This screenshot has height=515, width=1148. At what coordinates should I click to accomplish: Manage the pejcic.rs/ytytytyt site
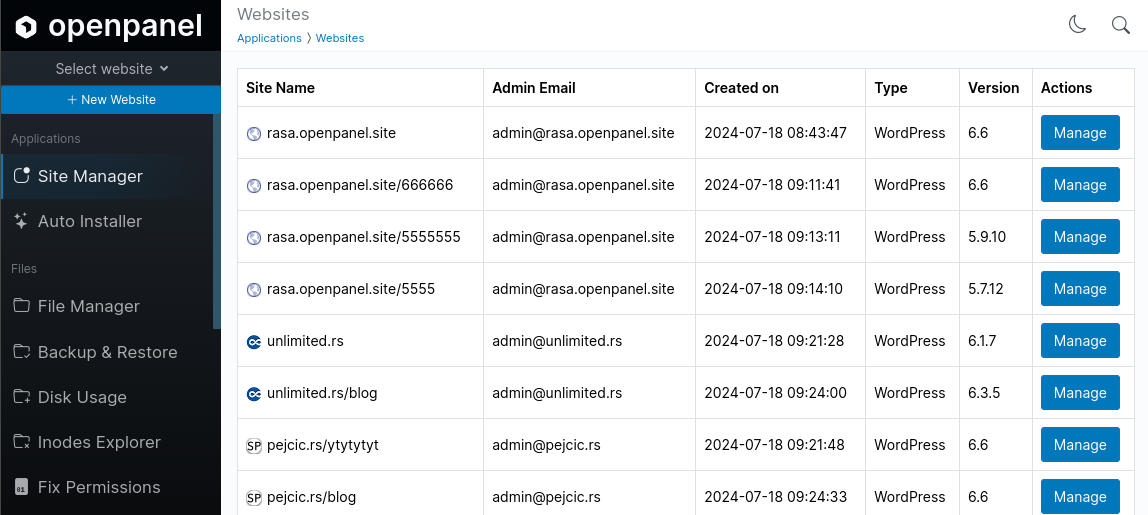tap(1080, 445)
